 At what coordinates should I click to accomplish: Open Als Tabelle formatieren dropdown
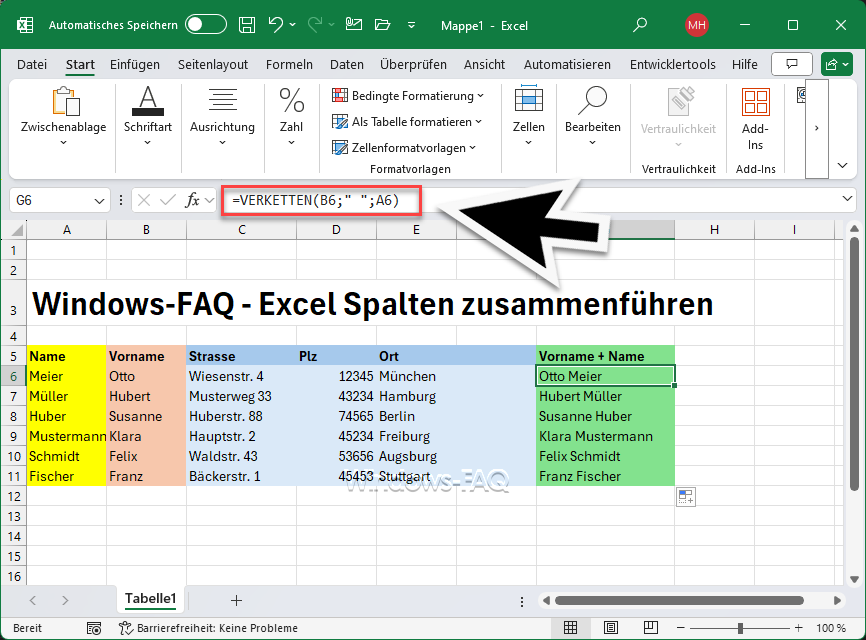click(407, 121)
